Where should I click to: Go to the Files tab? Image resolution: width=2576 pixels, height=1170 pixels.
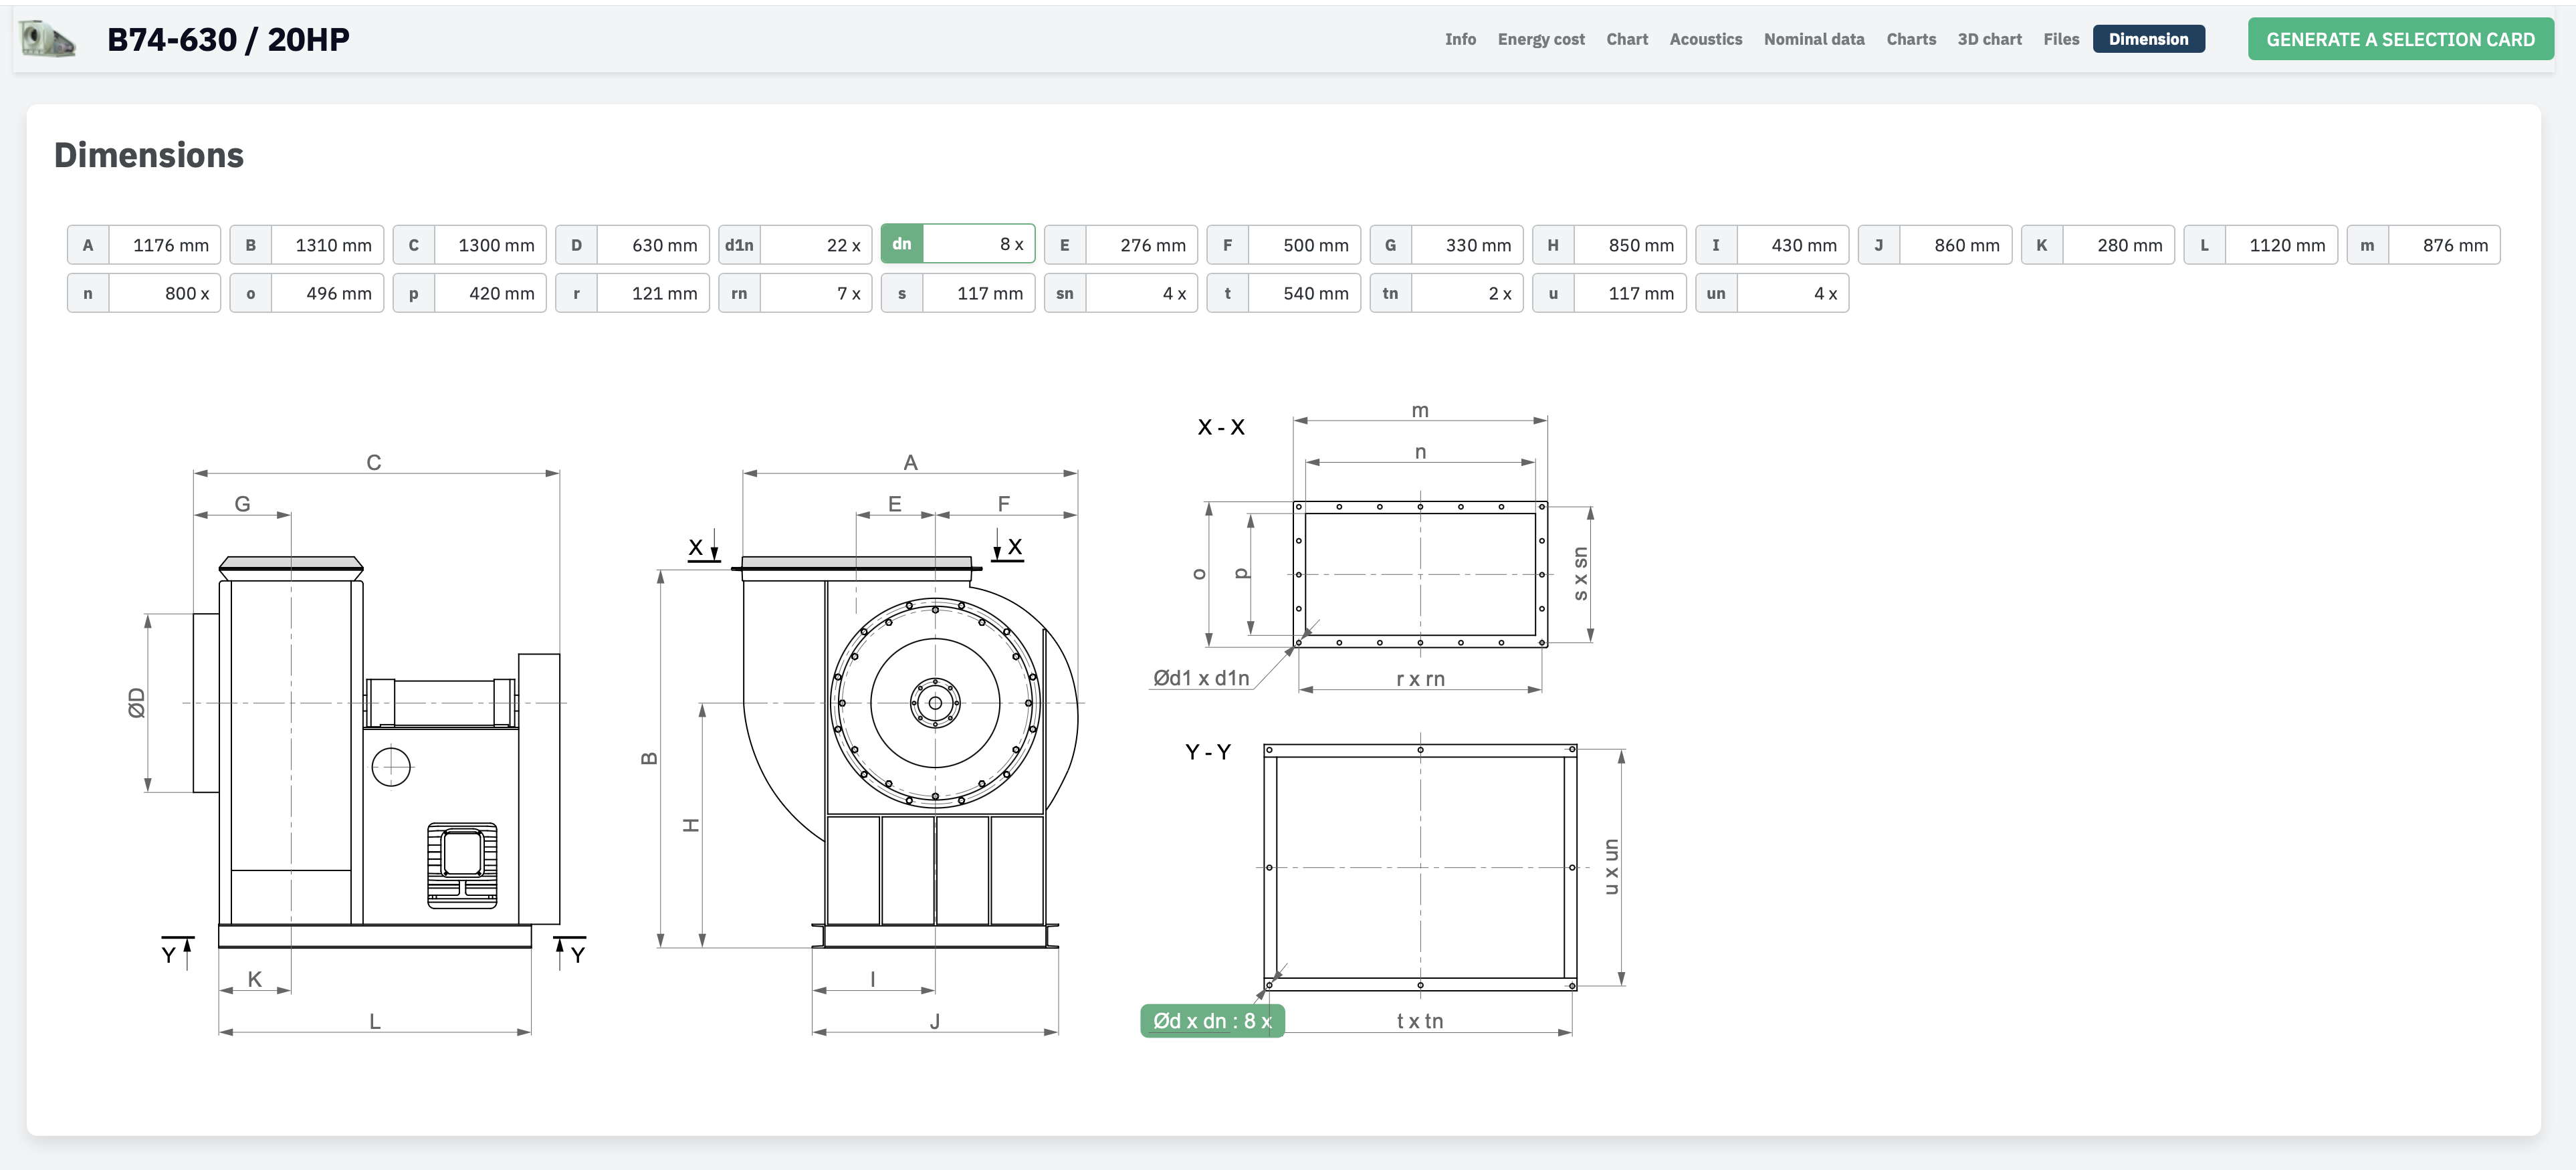coord(2061,39)
